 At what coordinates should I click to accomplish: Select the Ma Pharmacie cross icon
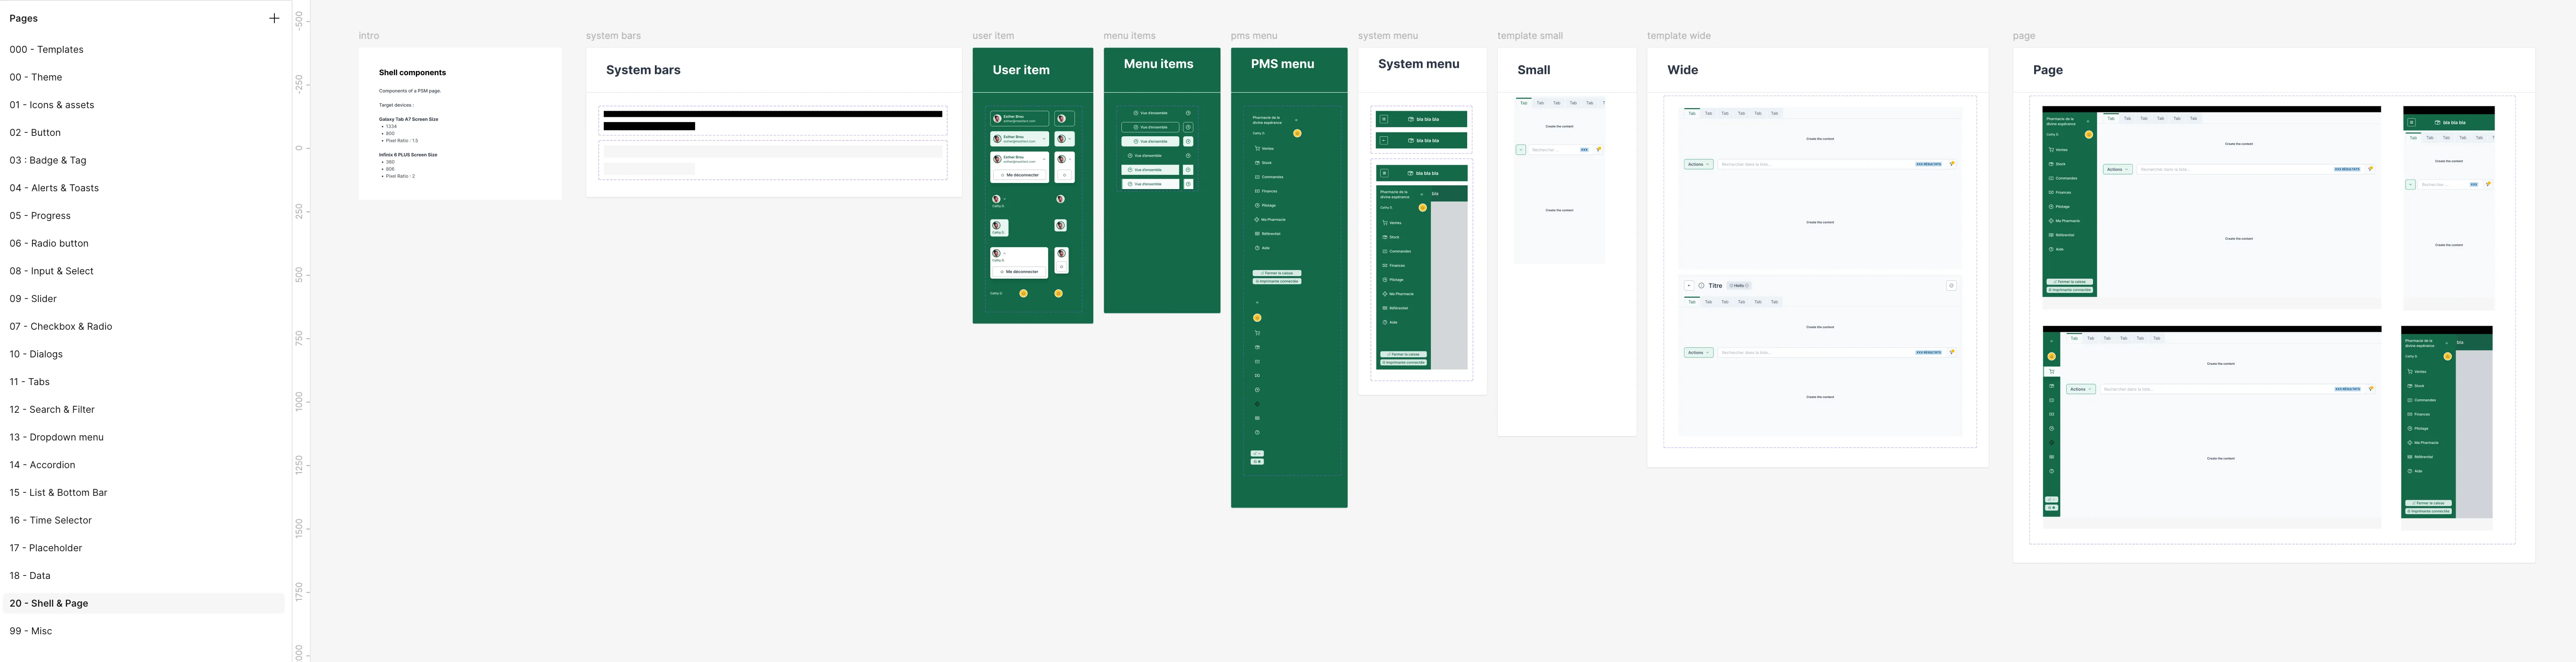coord(1256,219)
